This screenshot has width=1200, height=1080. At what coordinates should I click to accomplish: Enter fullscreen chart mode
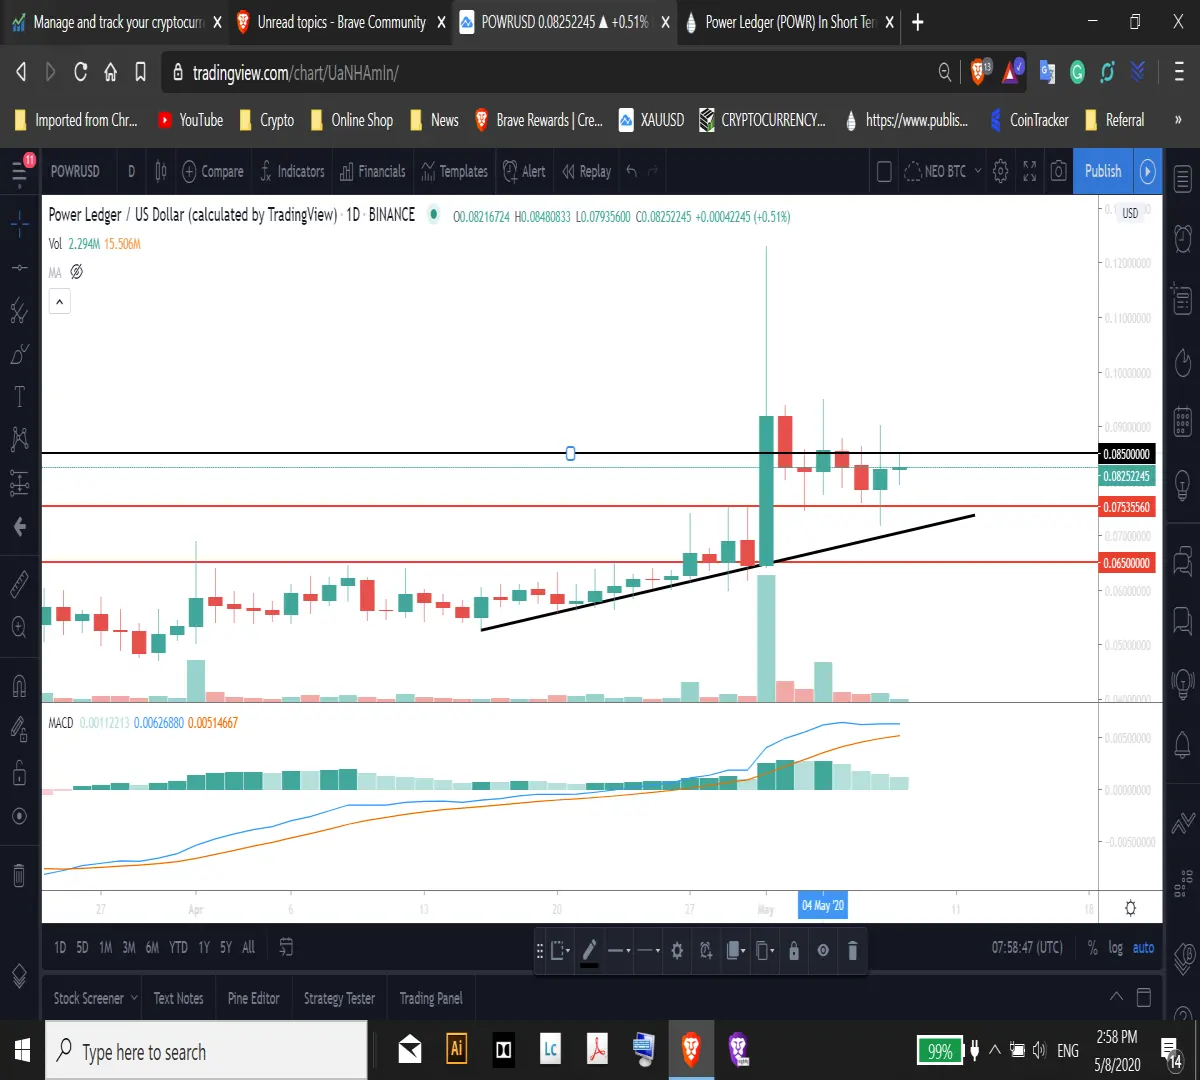(x=1030, y=171)
